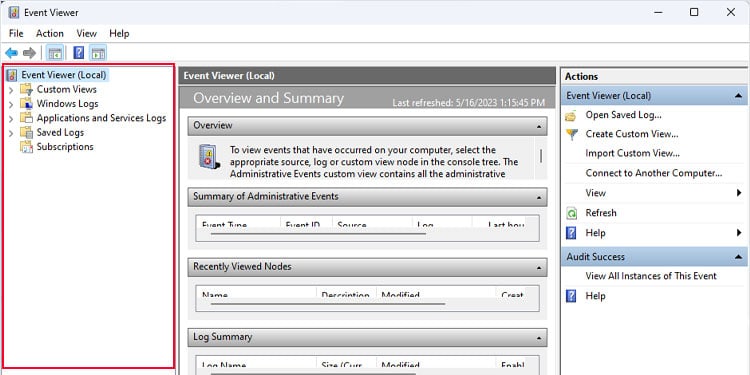
Task: Toggle Show/Hide Console Tree toolbar icon
Action: [55, 53]
